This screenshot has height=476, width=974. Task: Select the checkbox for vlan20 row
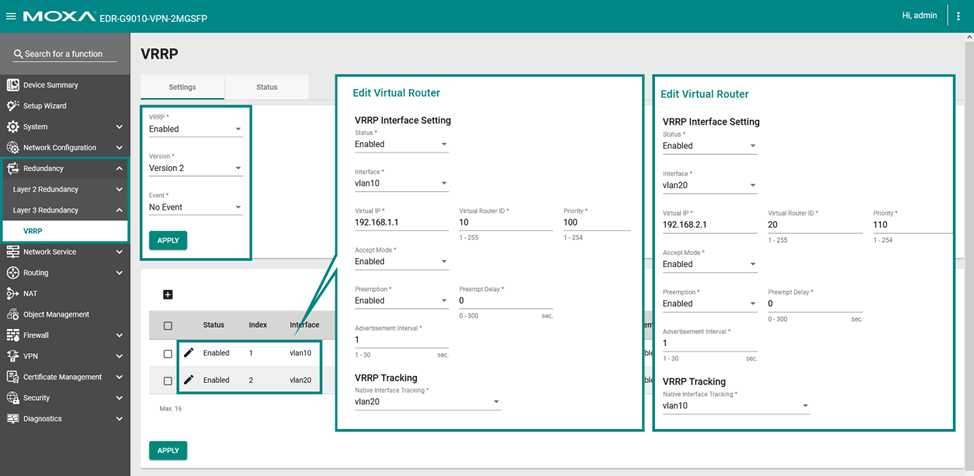pos(168,381)
